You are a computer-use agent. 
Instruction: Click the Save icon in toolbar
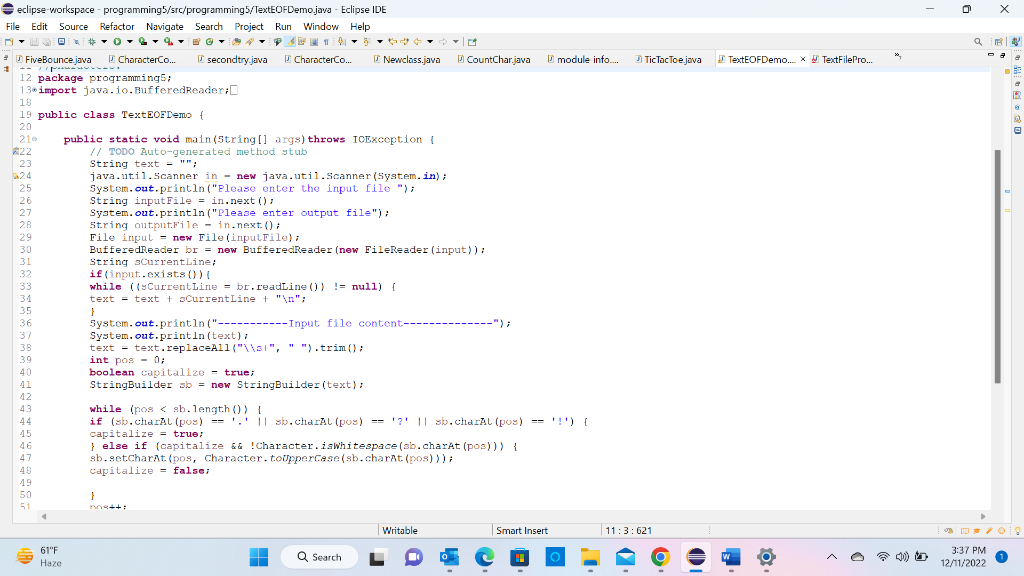[x=34, y=42]
